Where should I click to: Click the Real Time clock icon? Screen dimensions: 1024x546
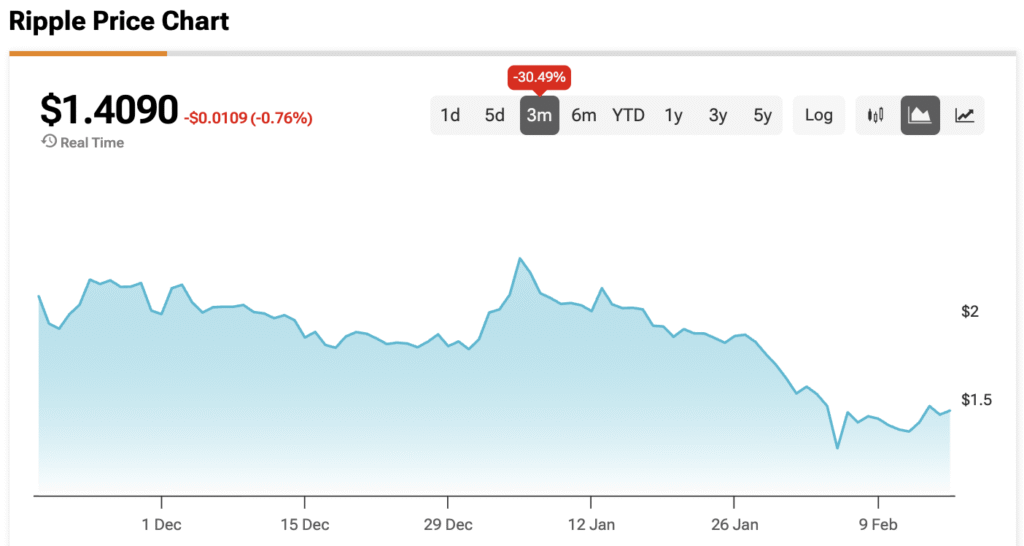[x=48, y=142]
